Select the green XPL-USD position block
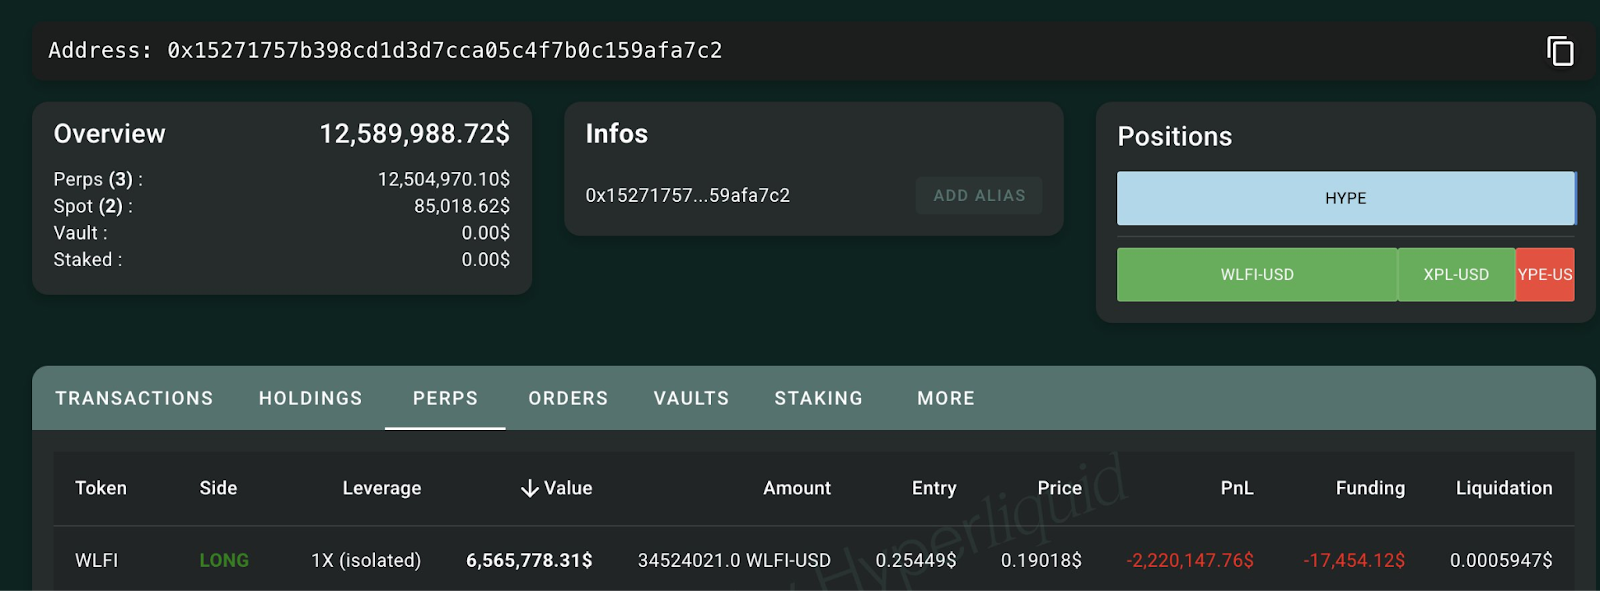Screen dimensions: 1600x591 (1456, 275)
